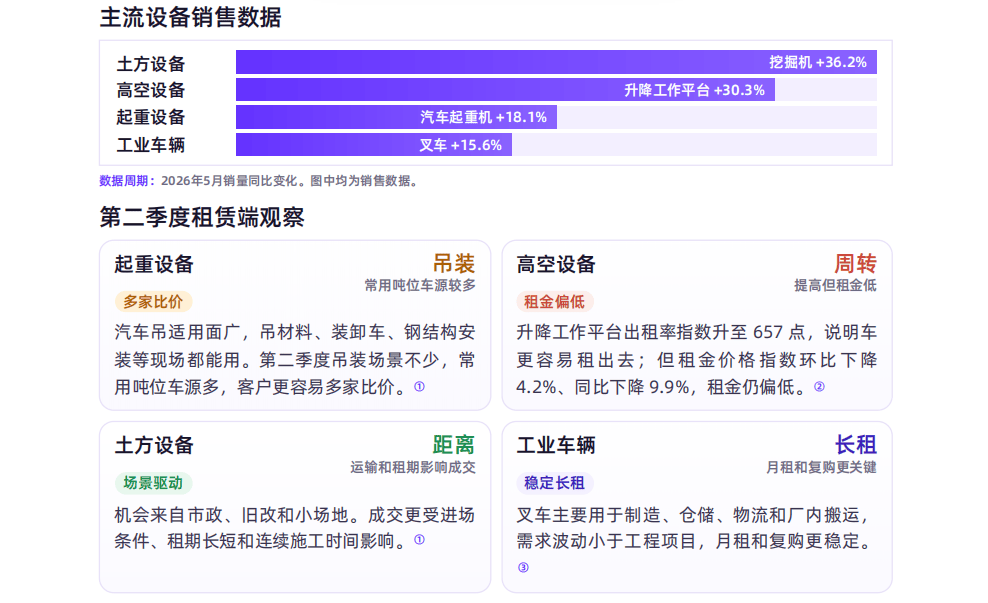The image size is (988, 603).
Task: Click the red 周转 keyword
Action: coord(855,263)
